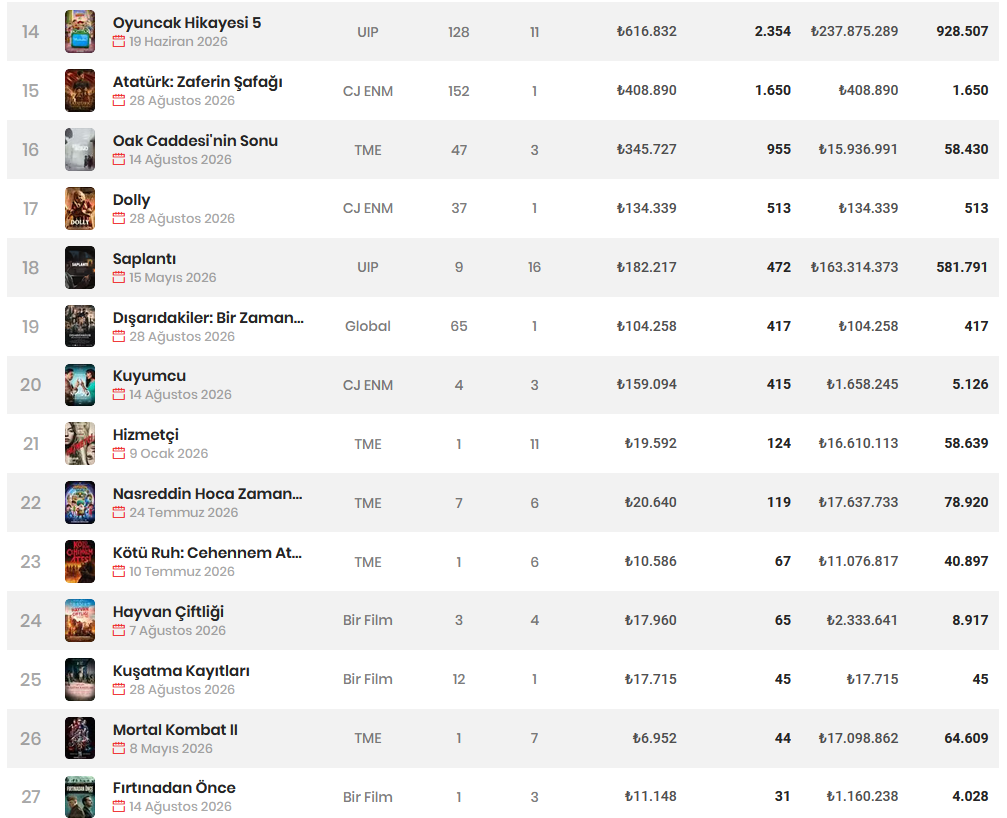The width and height of the screenshot is (1007, 818).
Task: Open Oak Caddesi'nin Sonu movie title link
Action: pos(195,141)
